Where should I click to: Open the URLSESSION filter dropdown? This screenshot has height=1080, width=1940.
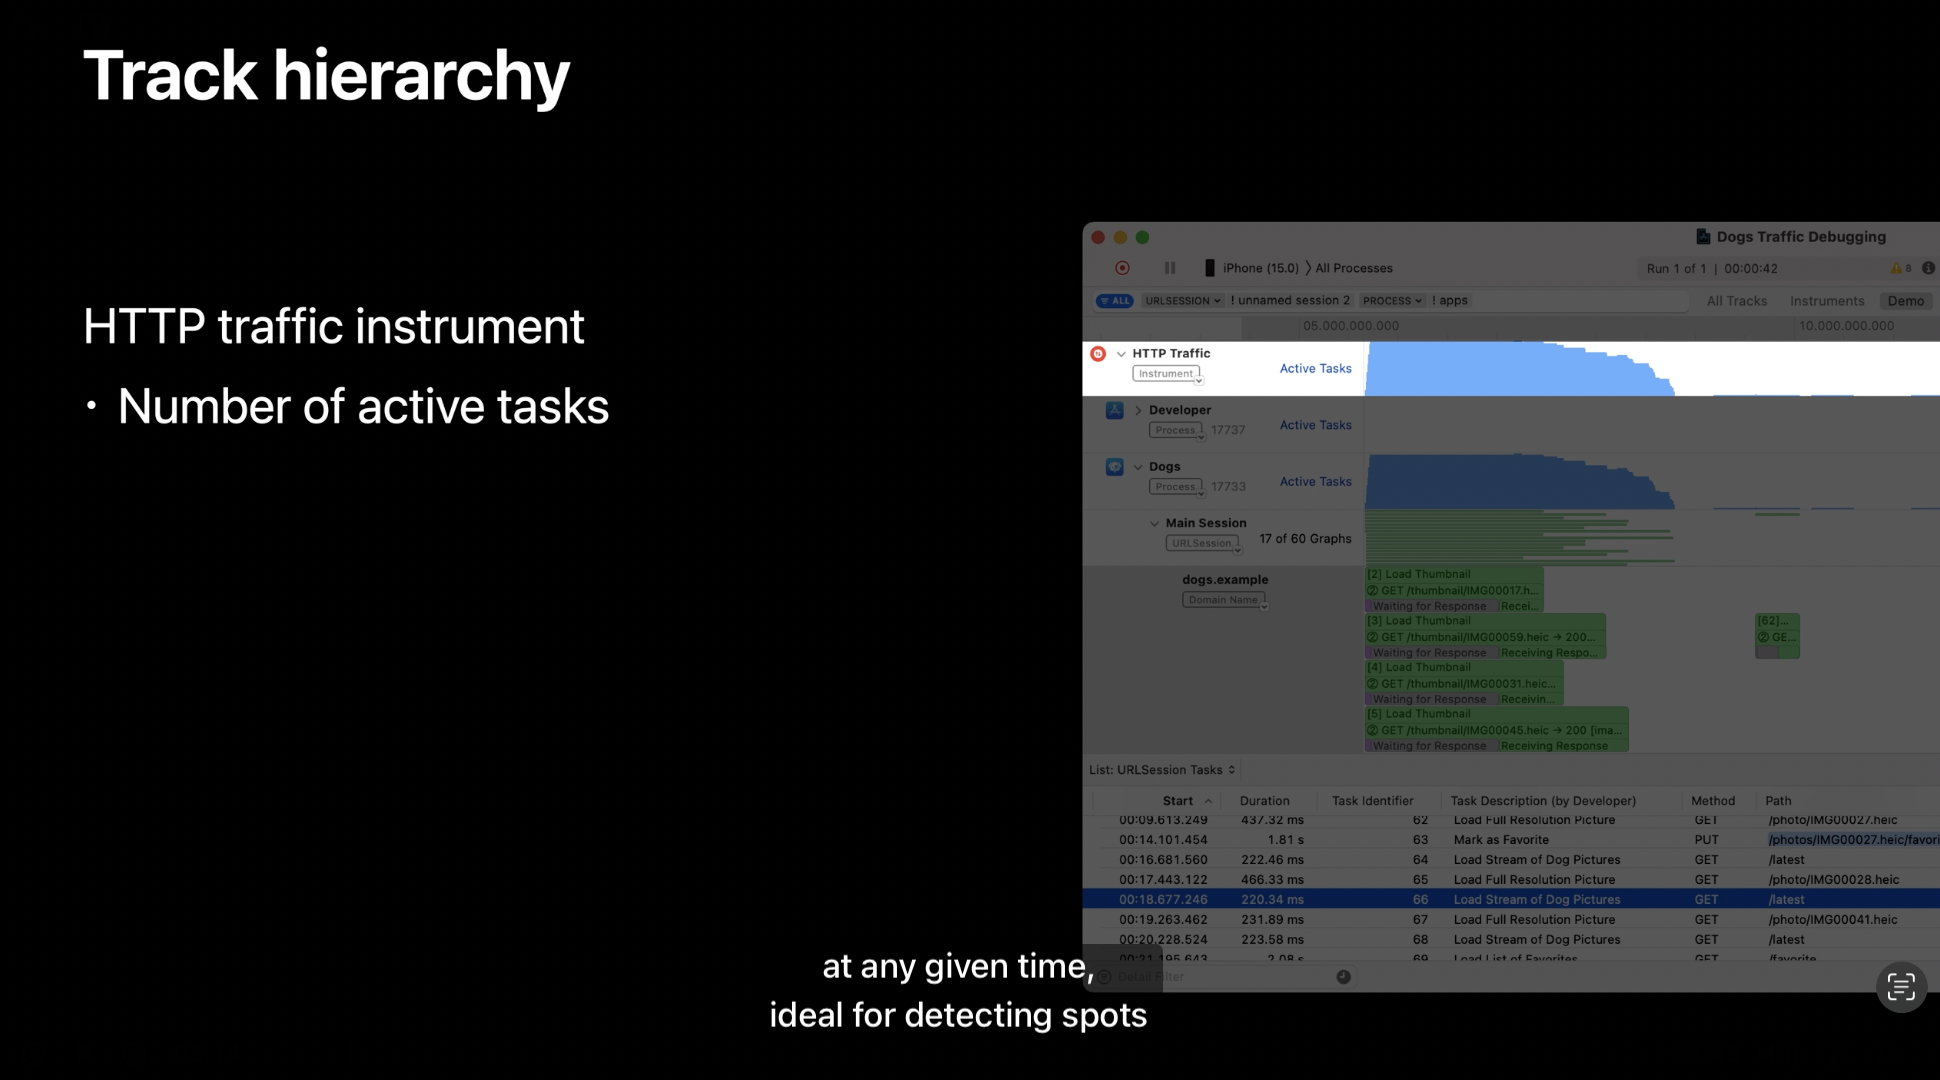pyautogui.click(x=1183, y=300)
